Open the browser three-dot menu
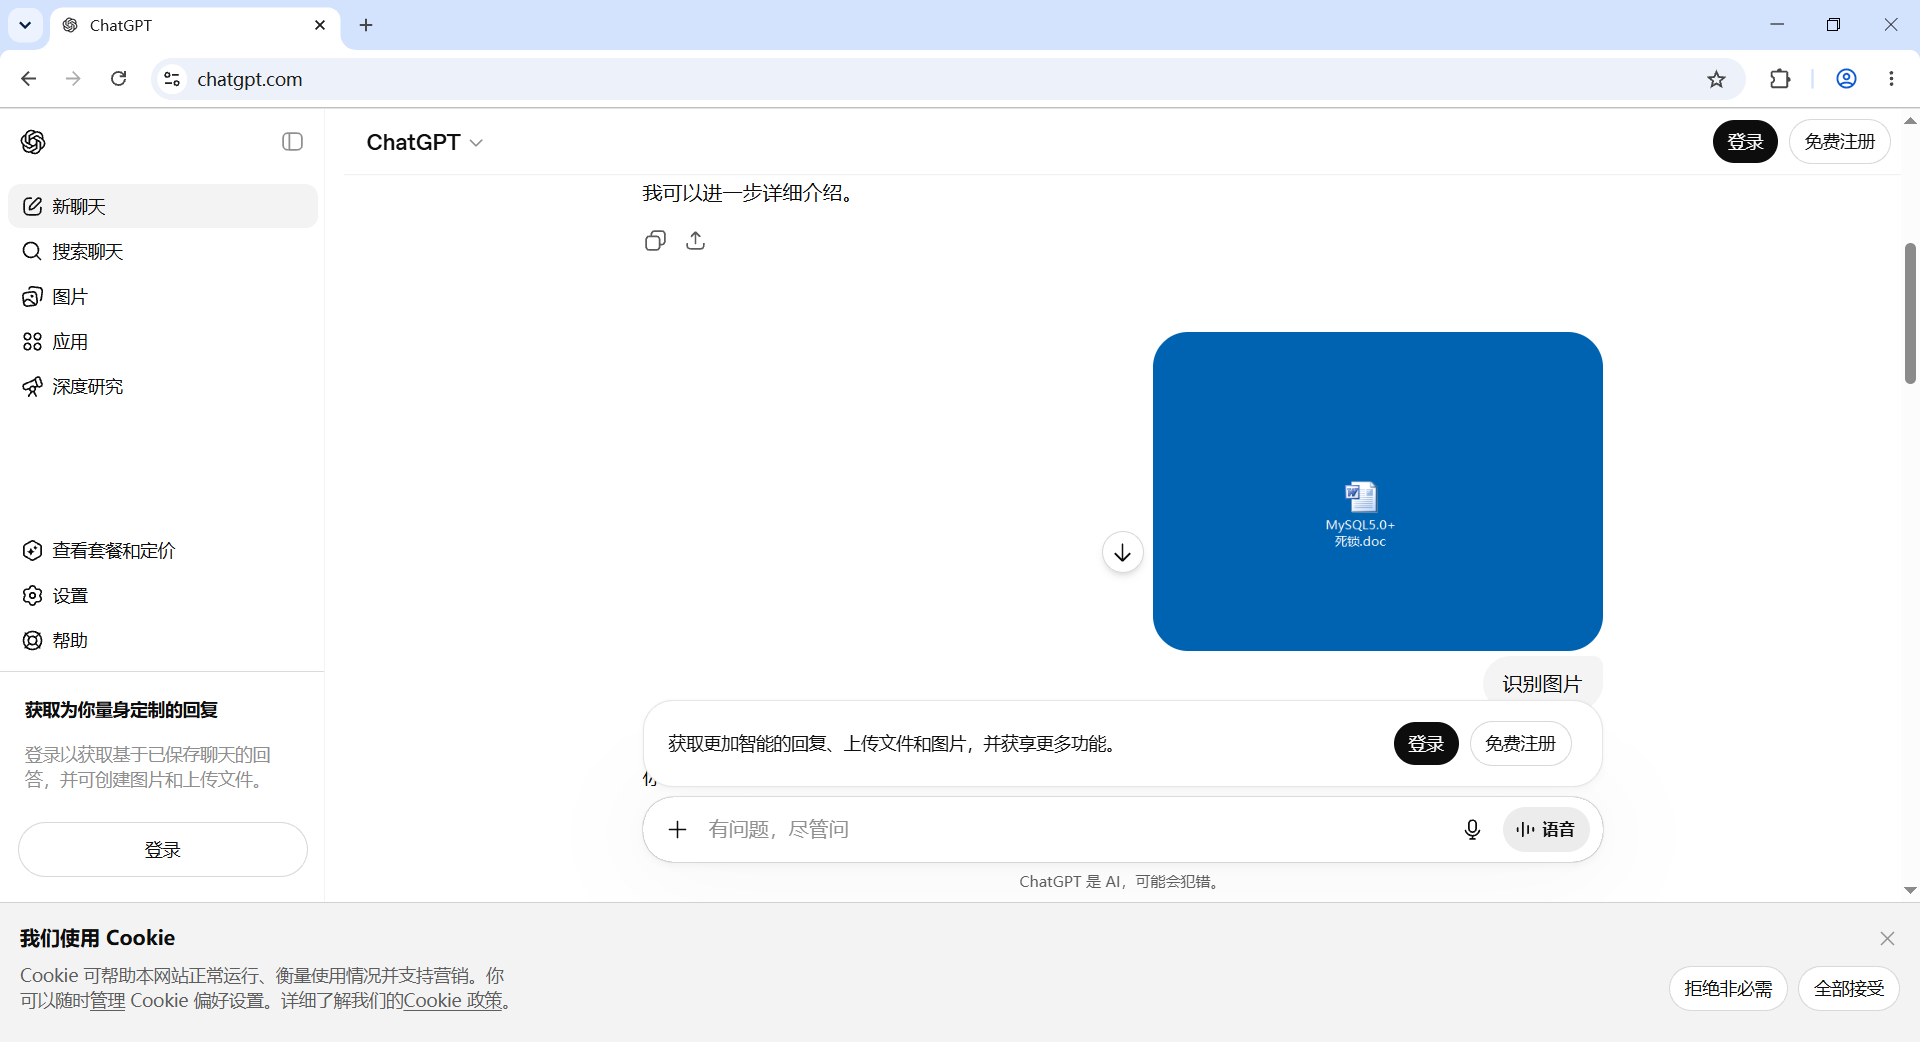 (1891, 79)
